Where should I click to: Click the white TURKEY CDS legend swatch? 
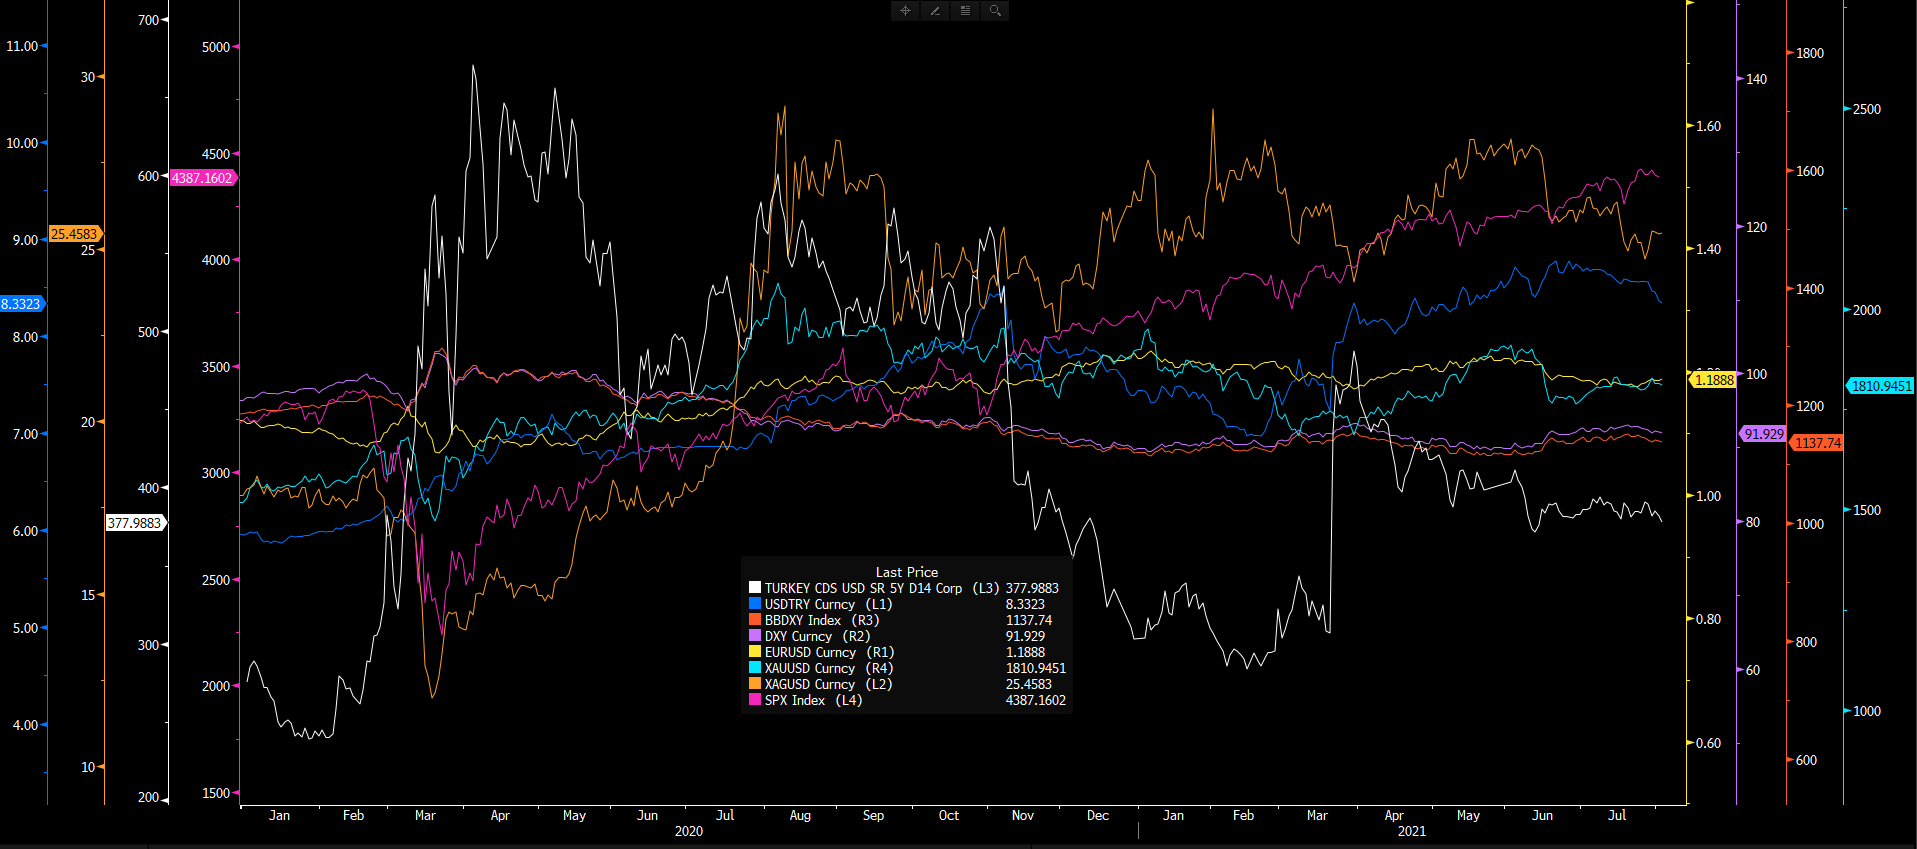(x=755, y=588)
